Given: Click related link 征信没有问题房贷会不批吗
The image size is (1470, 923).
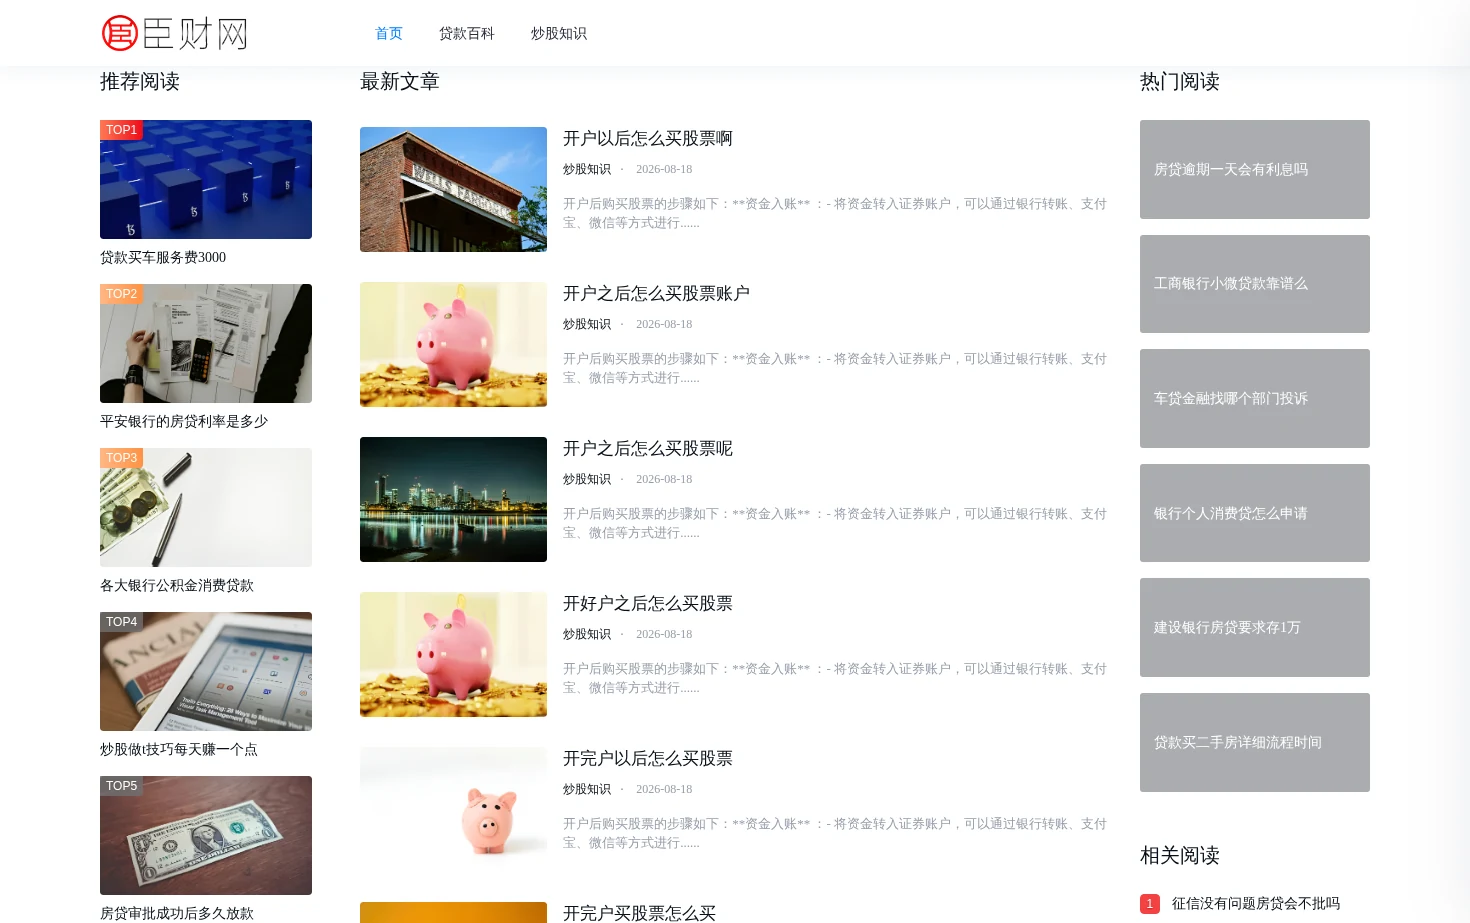Looking at the screenshot, I should point(1256,904).
